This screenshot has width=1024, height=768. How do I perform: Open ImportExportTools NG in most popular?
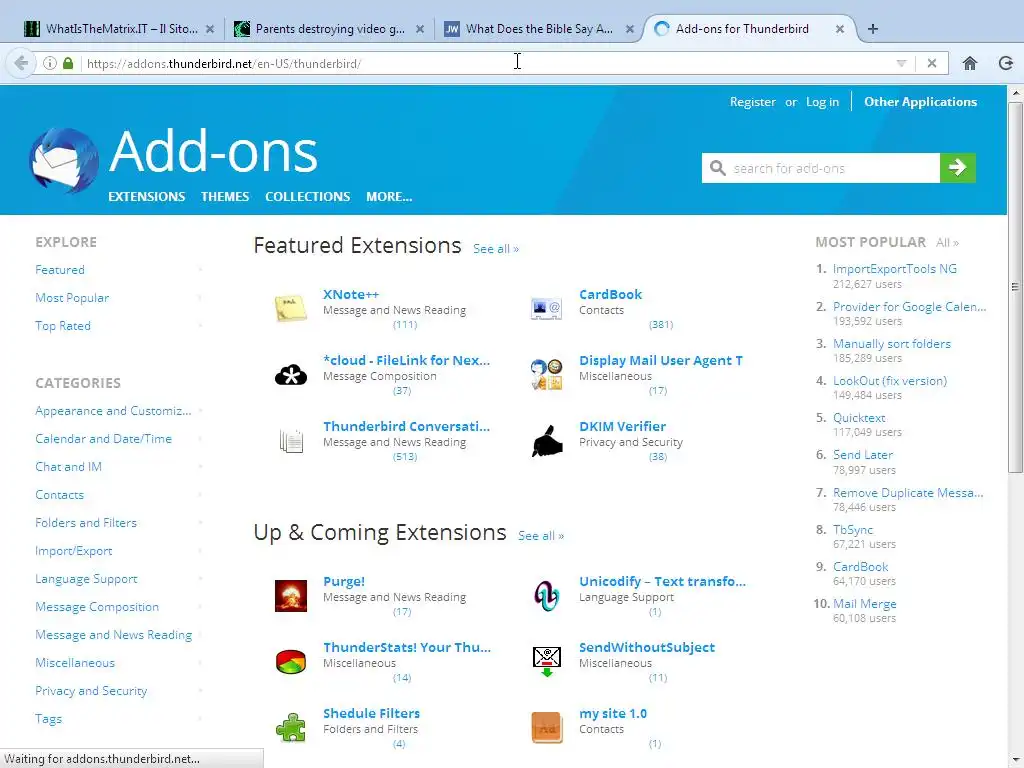(895, 269)
